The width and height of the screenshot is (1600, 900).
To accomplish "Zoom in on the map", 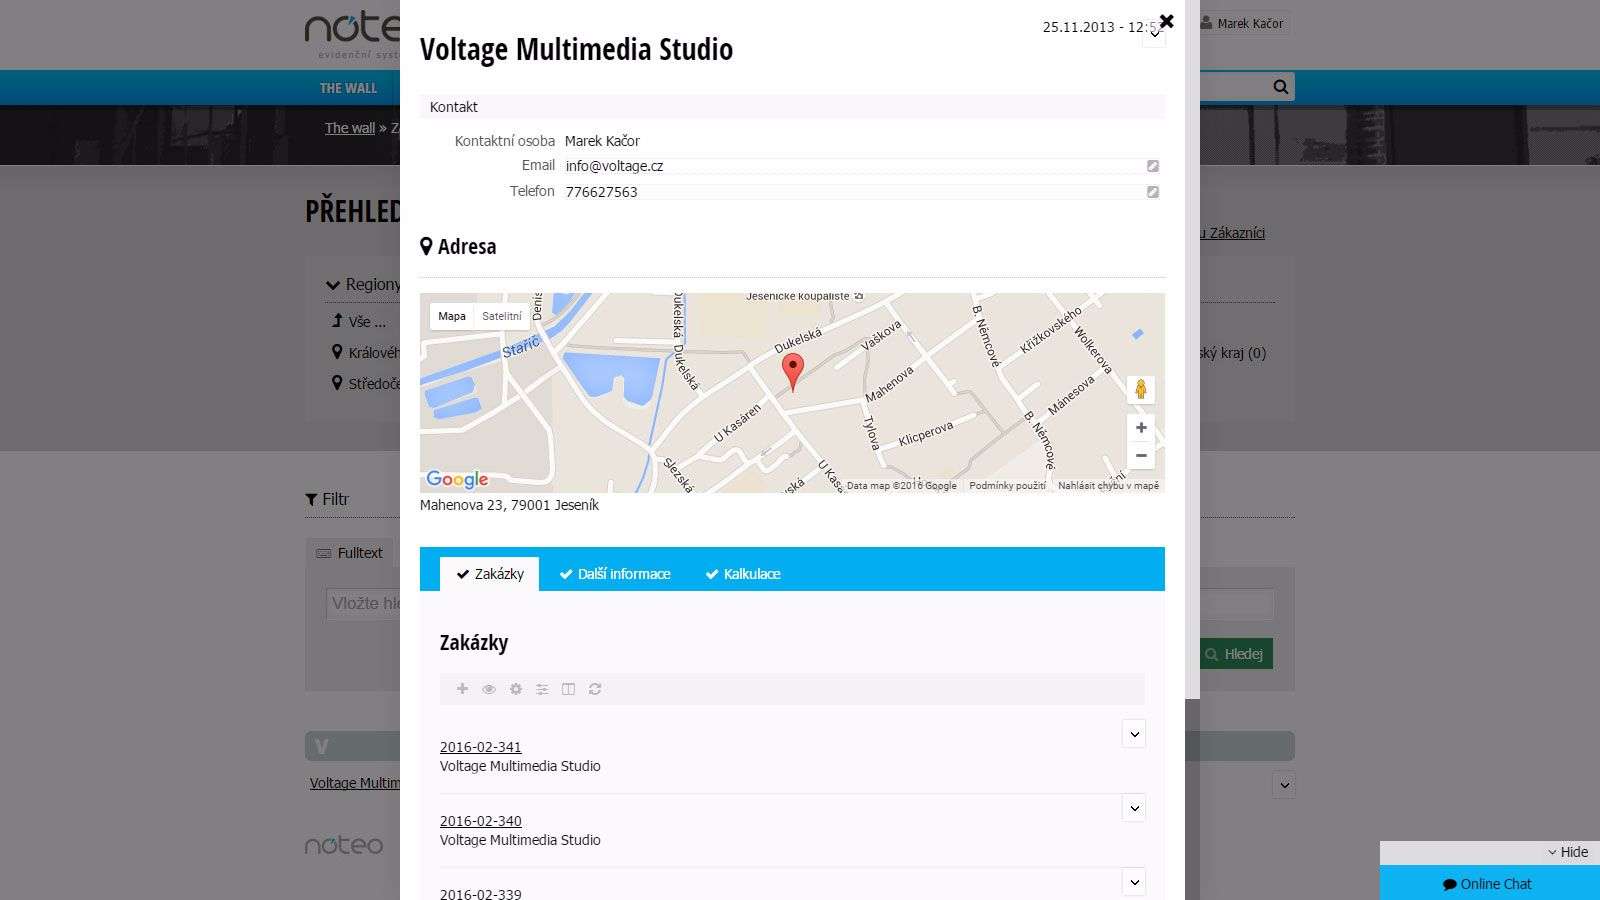I will tap(1140, 428).
